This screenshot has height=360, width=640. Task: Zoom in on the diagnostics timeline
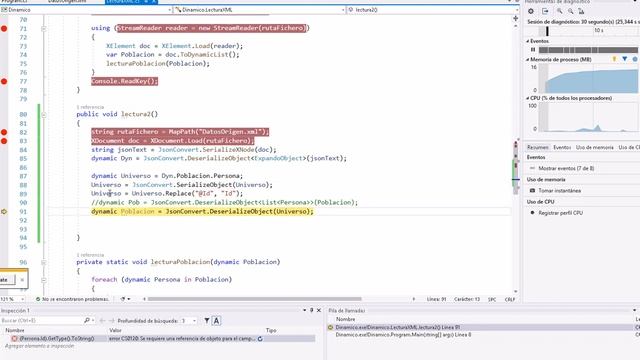point(560,11)
